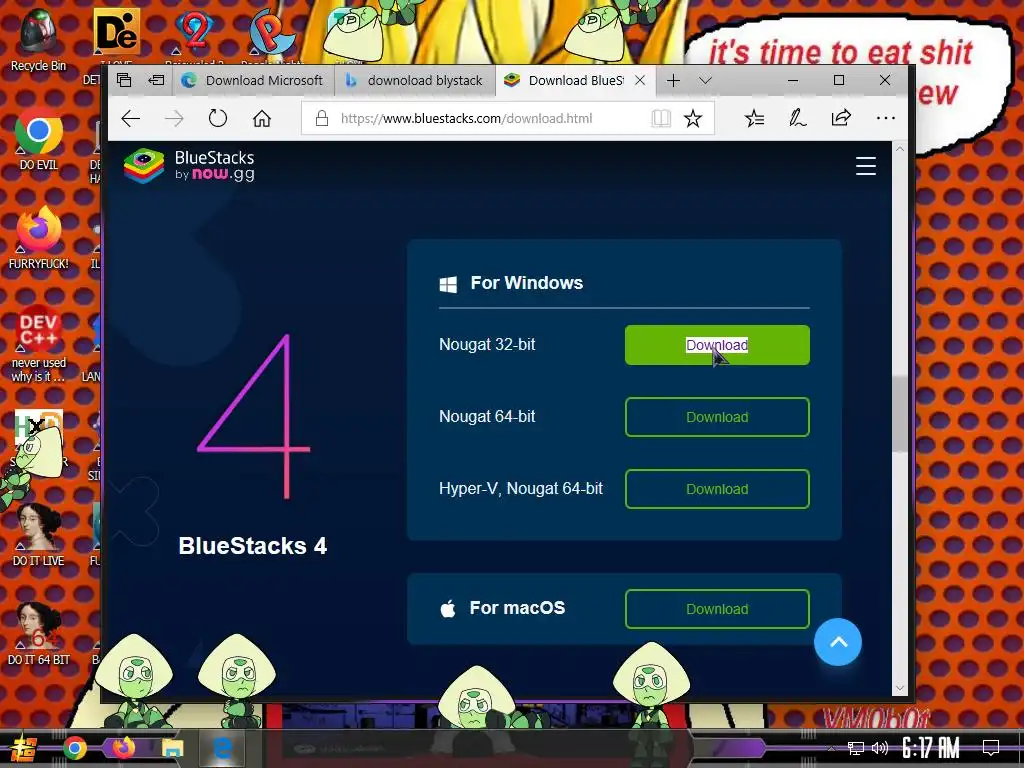Viewport: 1024px width, 768px height.
Task: Add page to favorites with star icon
Action: [x=693, y=118]
